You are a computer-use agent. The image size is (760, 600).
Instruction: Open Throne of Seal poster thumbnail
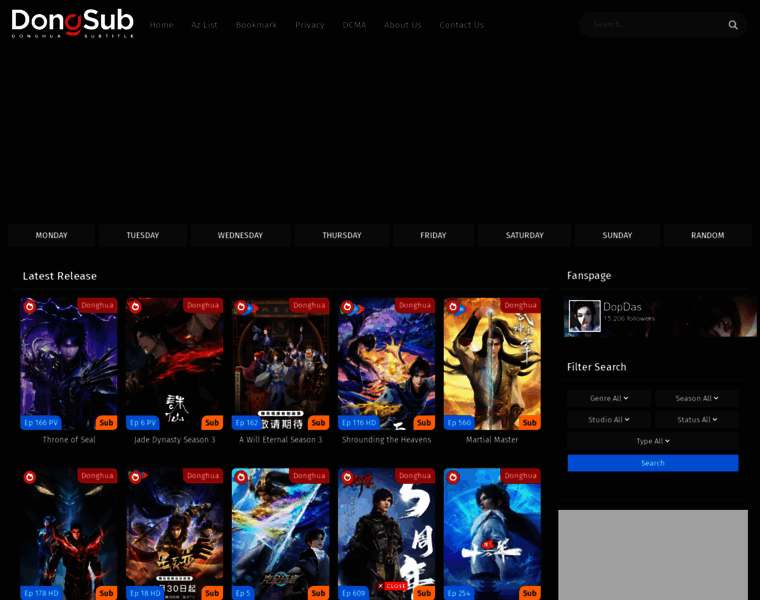[x=69, y=363]
